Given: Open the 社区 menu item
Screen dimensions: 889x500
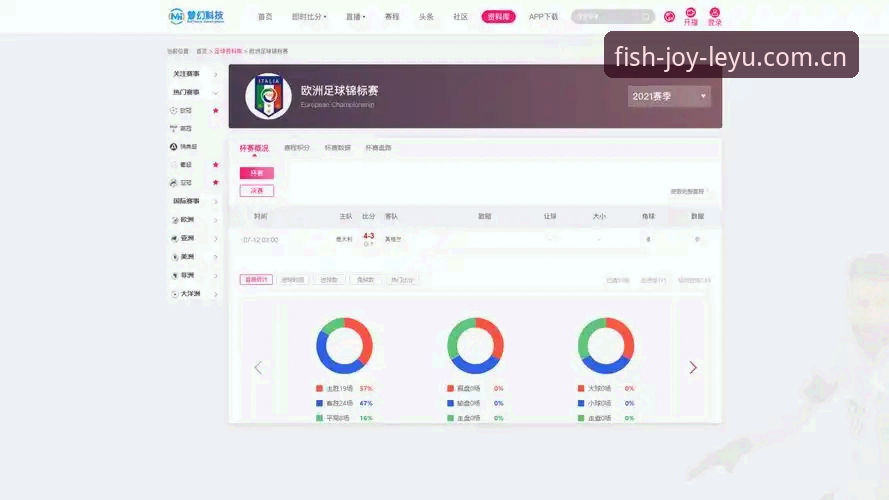Looking at the screenshot, I should coord(460,17).
